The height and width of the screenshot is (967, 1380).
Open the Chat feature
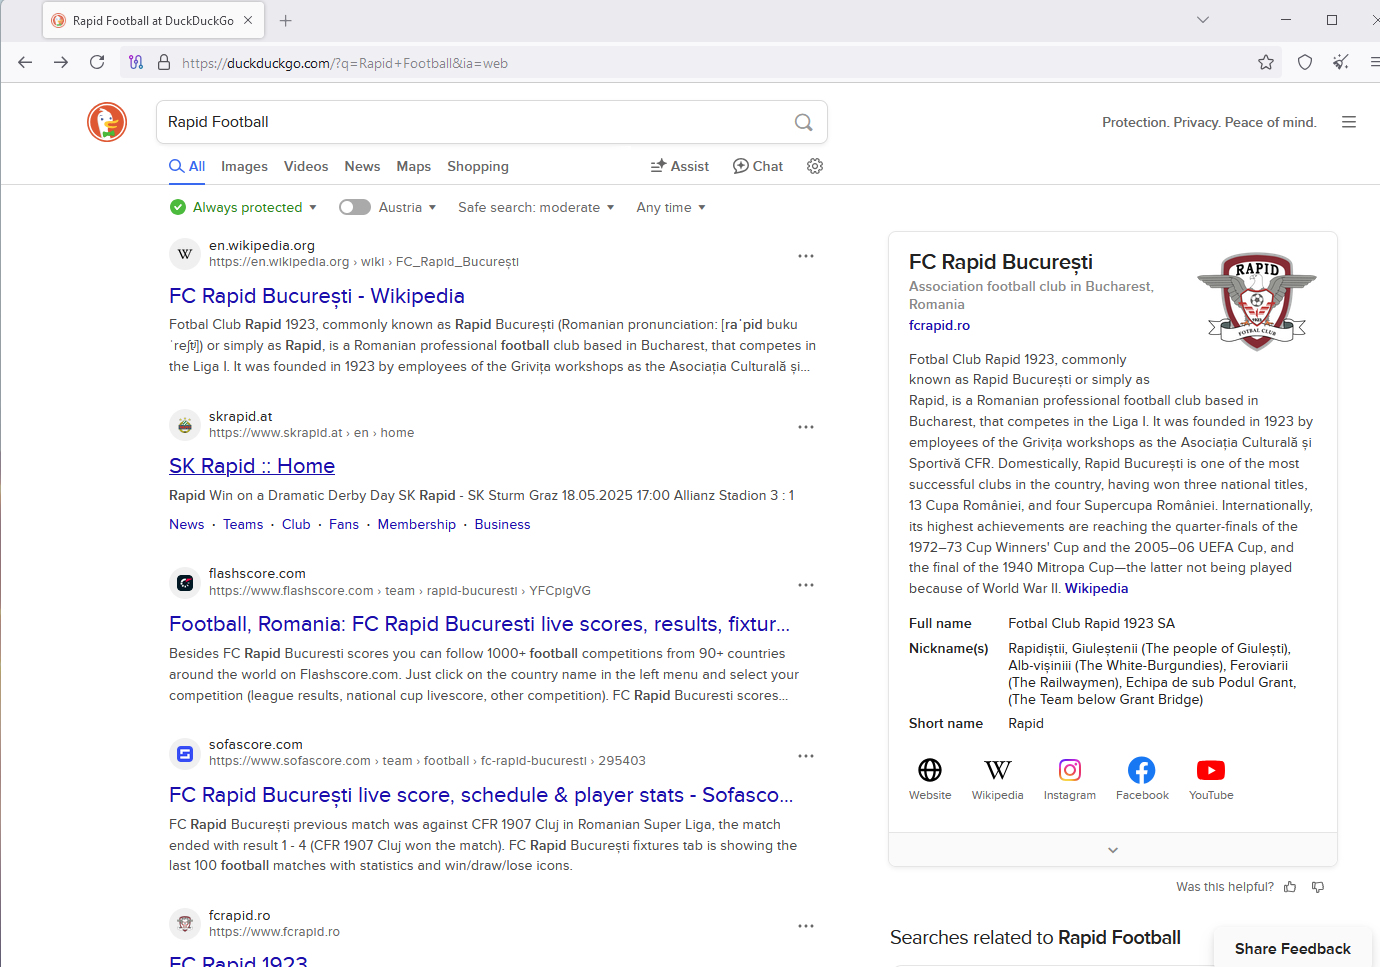click(758, 166)
